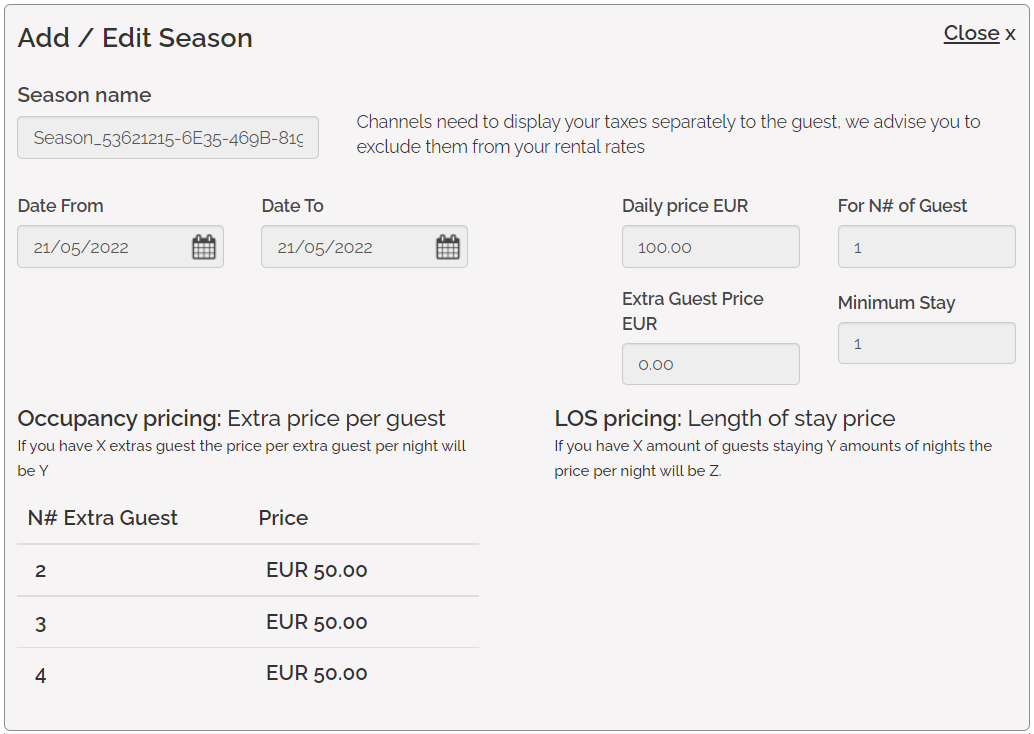Close the Add / Edit Season dialog

[x=978, y=34]
